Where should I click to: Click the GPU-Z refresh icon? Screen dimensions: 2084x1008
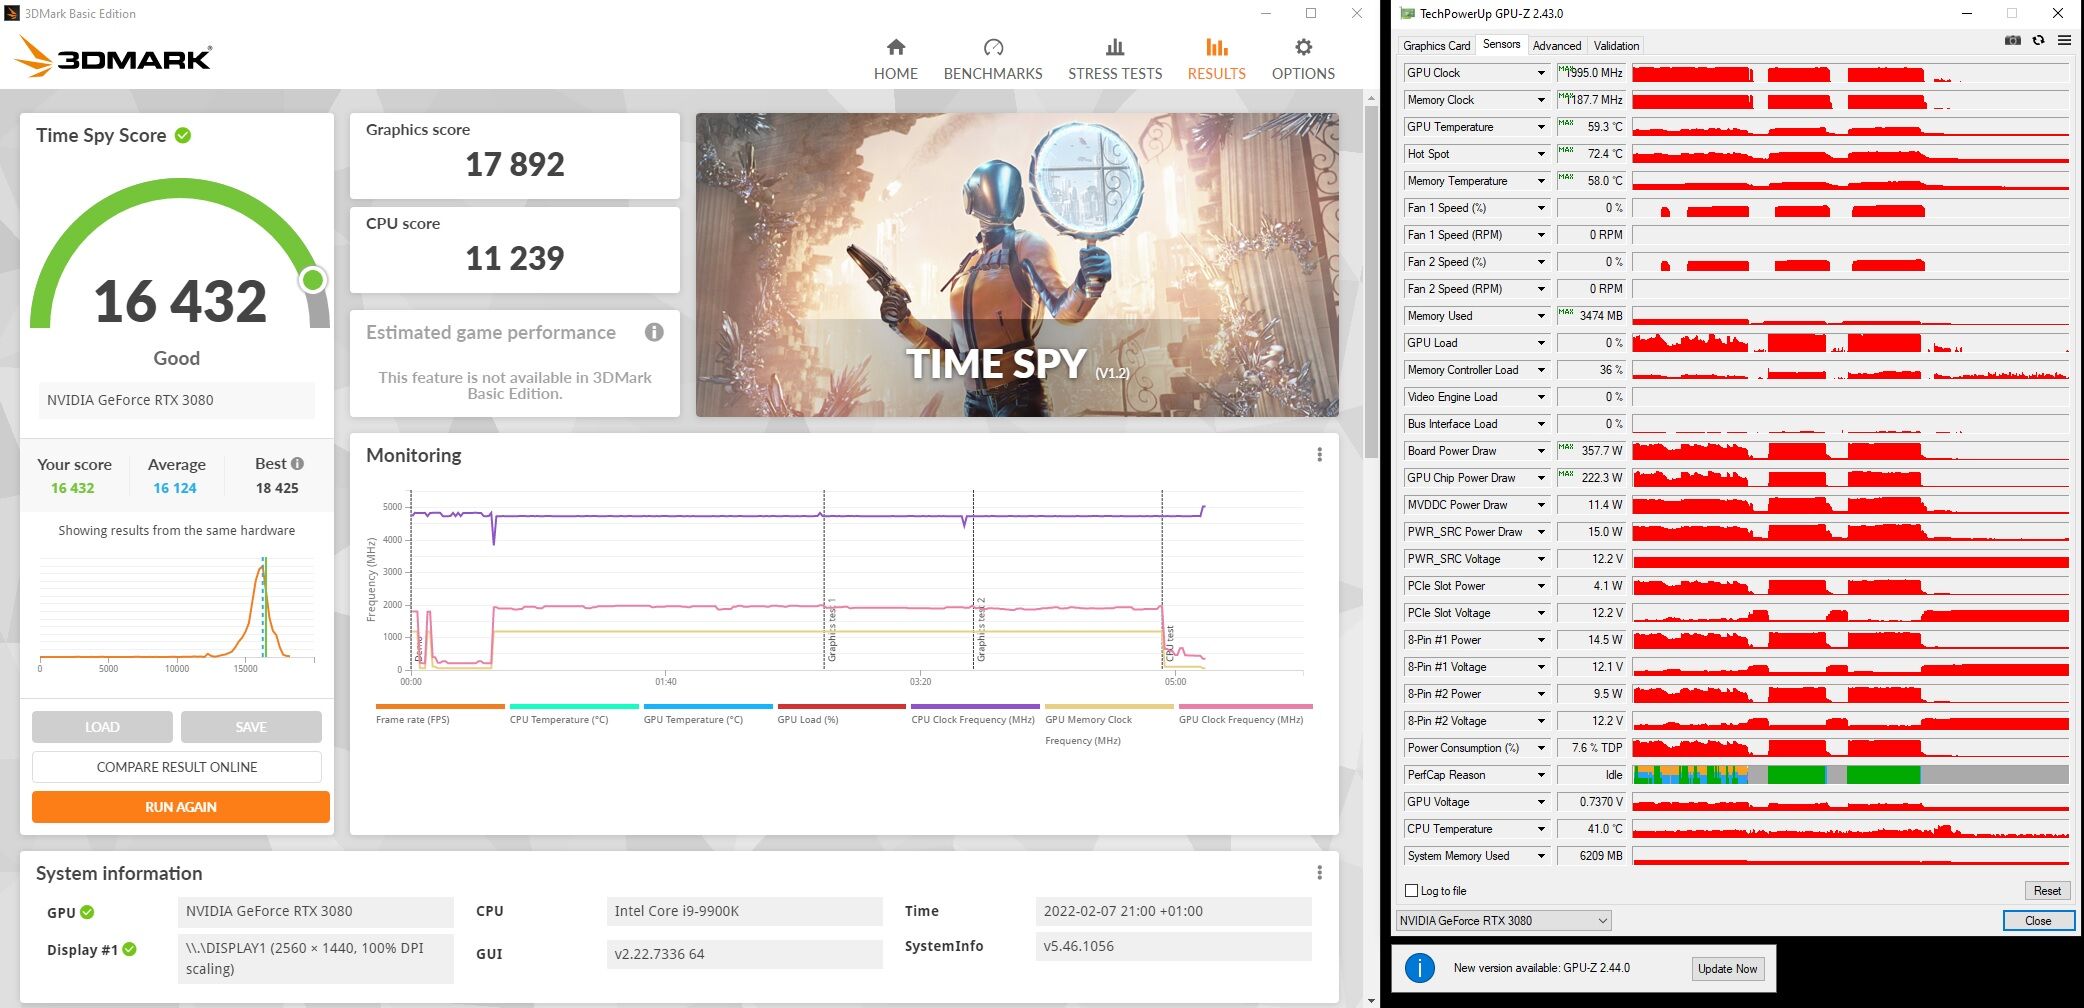click(2038, 41)
